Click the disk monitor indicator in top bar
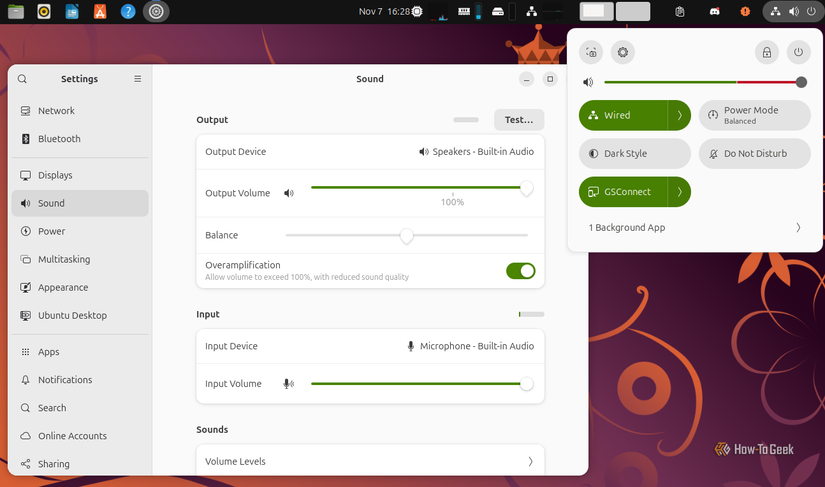This screenshot has height=487, width=825. [x=498, y=12]
